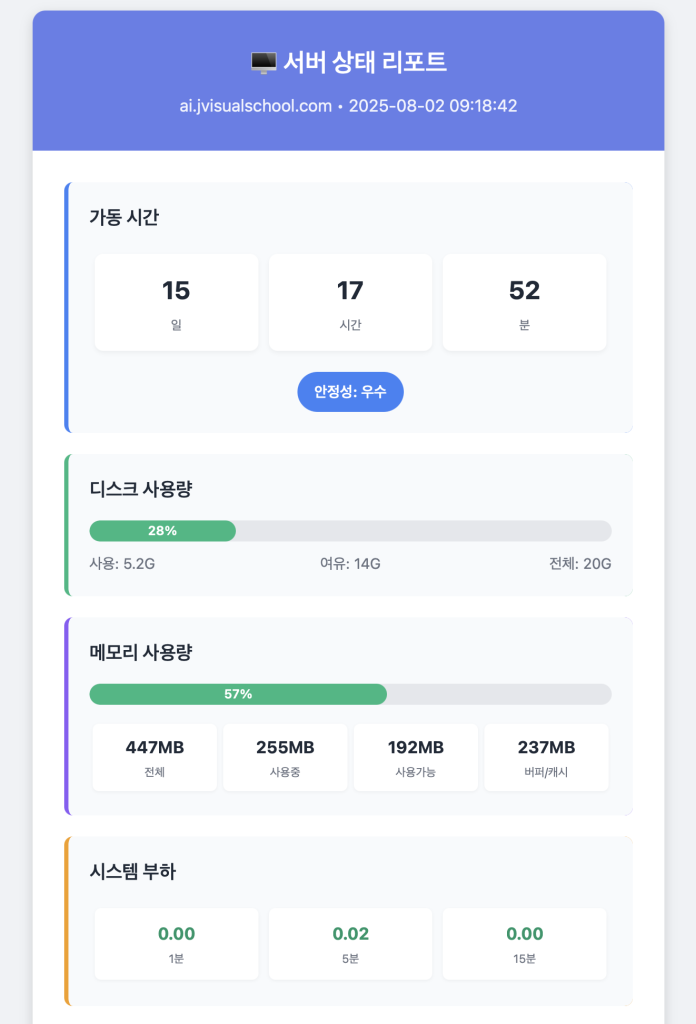The width and height of the screenshot is (696, 1024).
Task: Select the 237MB 버퍼/캐시 memory card
Action: tap(546, 758)
